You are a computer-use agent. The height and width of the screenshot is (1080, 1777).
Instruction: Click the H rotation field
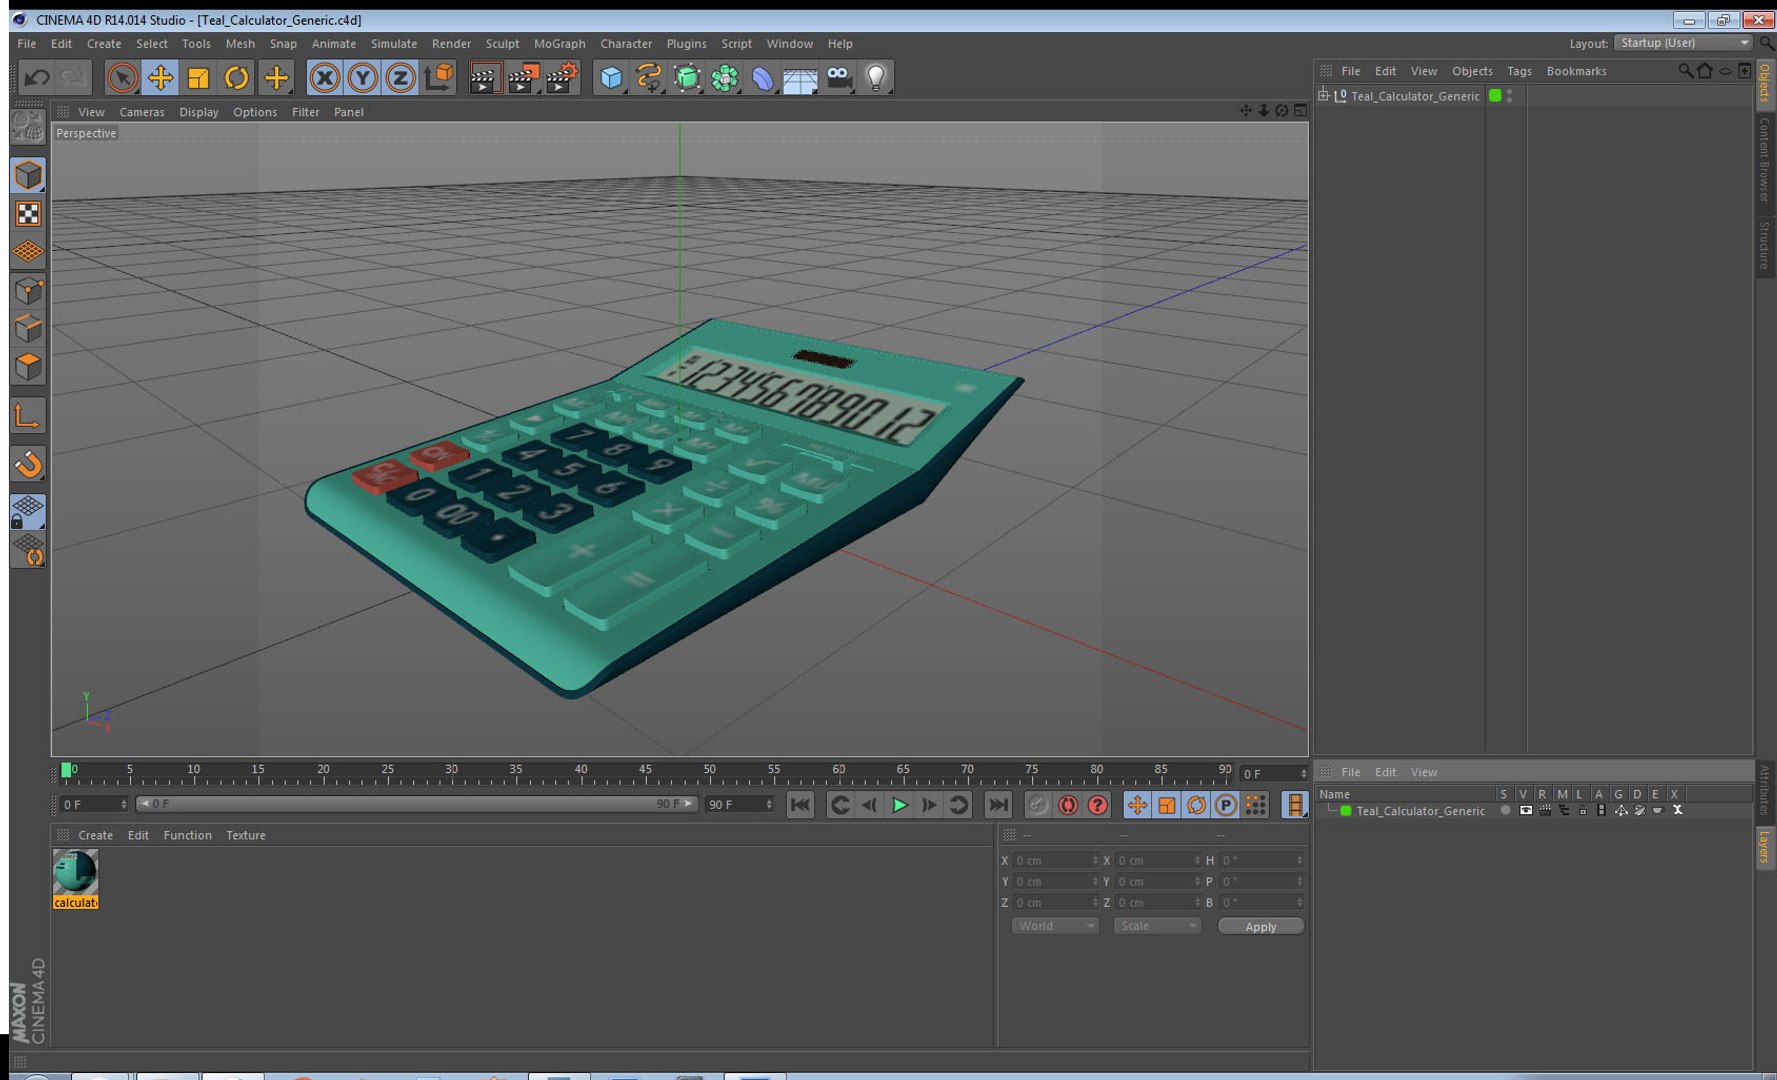click(1262, 860)
